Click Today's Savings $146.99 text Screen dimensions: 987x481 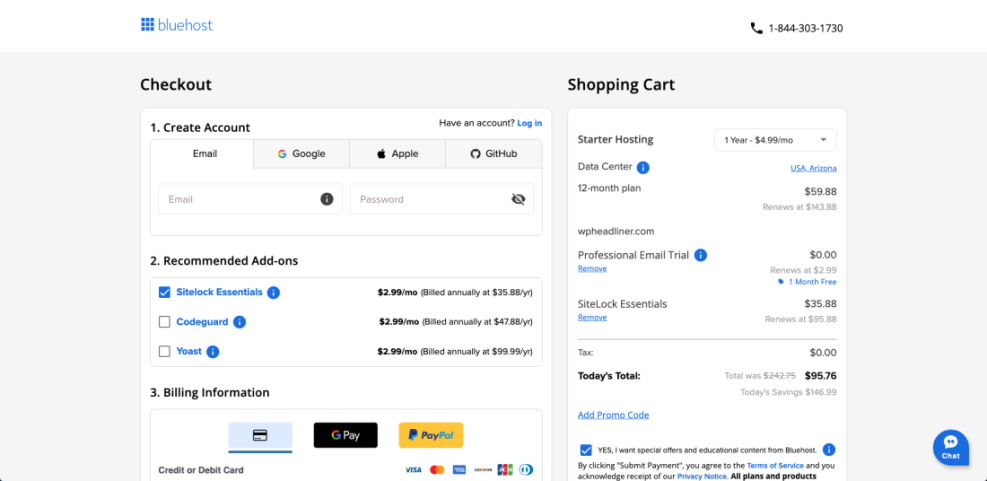point(789,392)
